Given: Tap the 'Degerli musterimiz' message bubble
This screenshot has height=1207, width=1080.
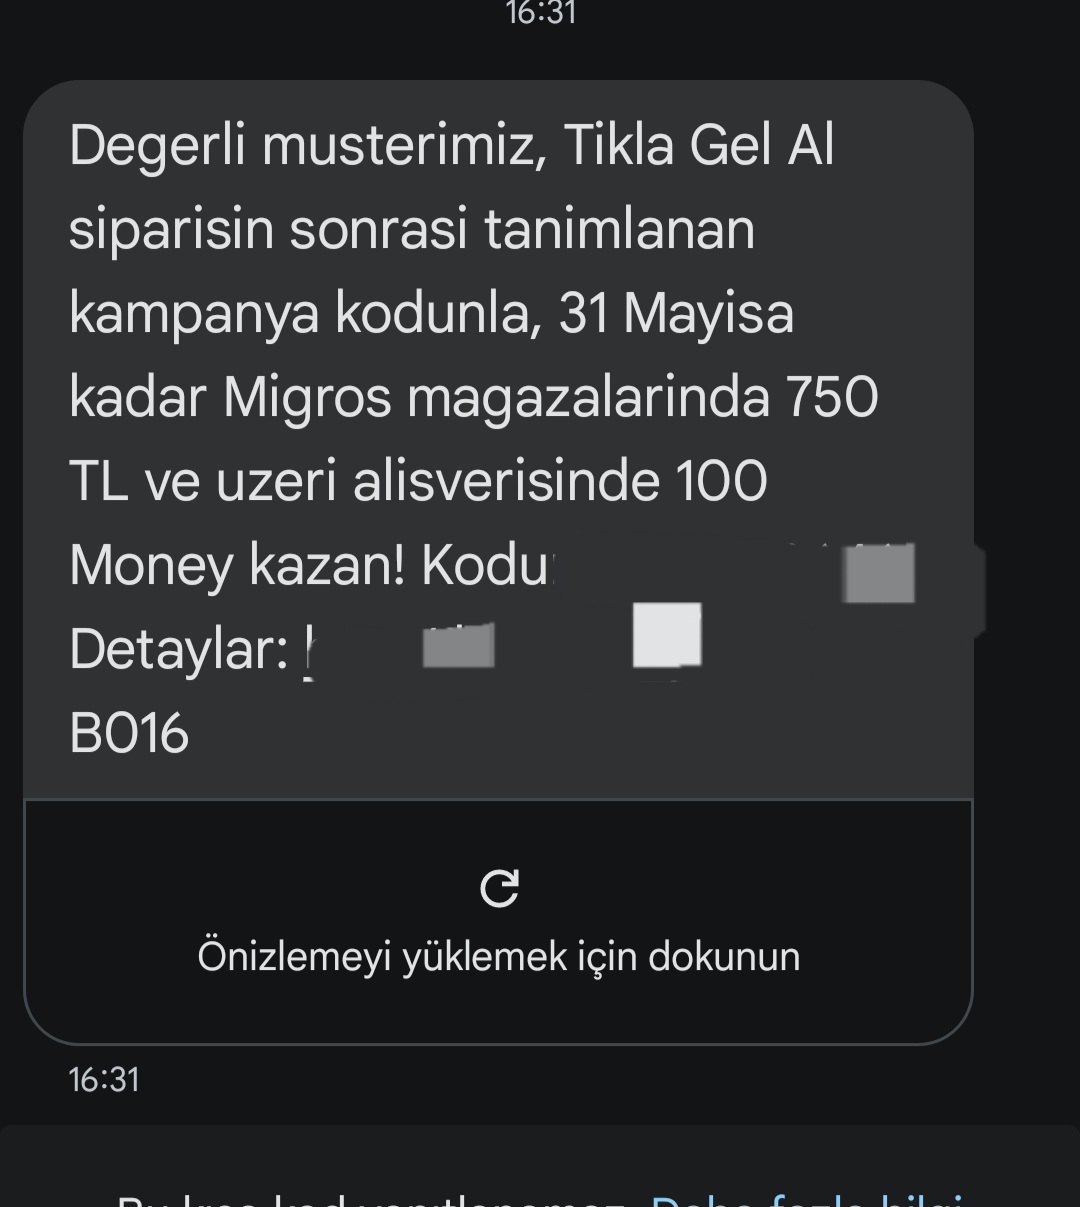Looking at the screenshot, I should coord(498,440).
